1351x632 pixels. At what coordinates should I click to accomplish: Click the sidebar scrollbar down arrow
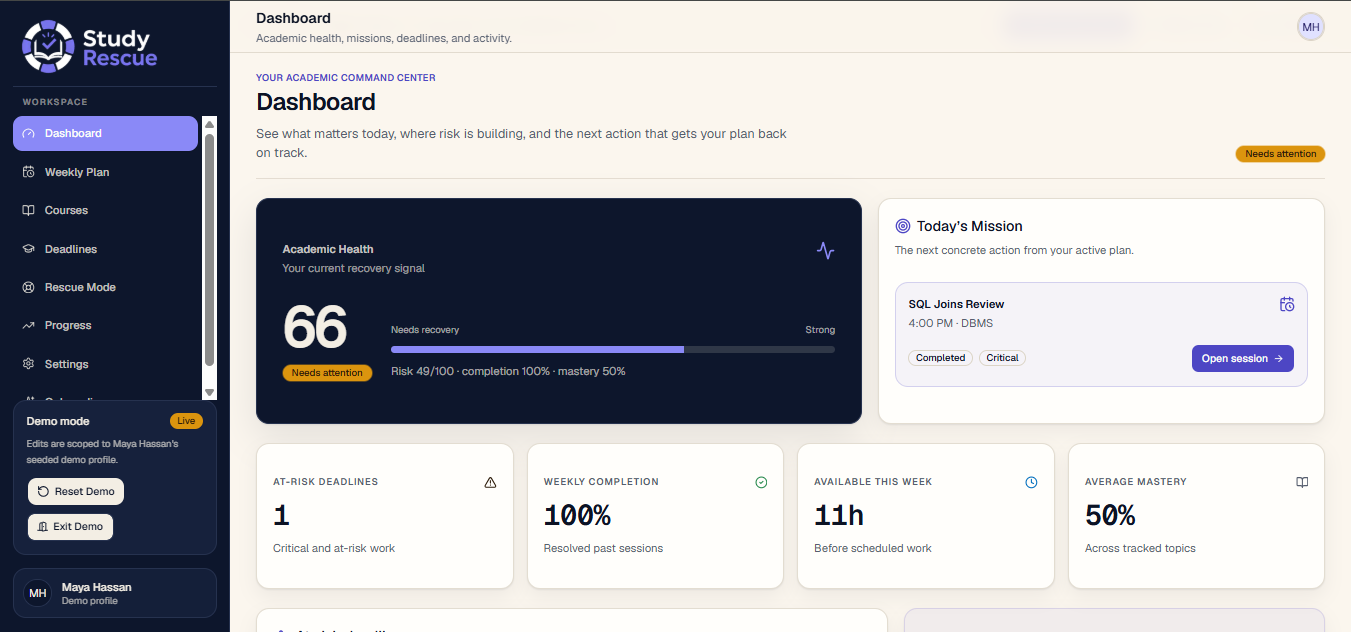point(209,393)
